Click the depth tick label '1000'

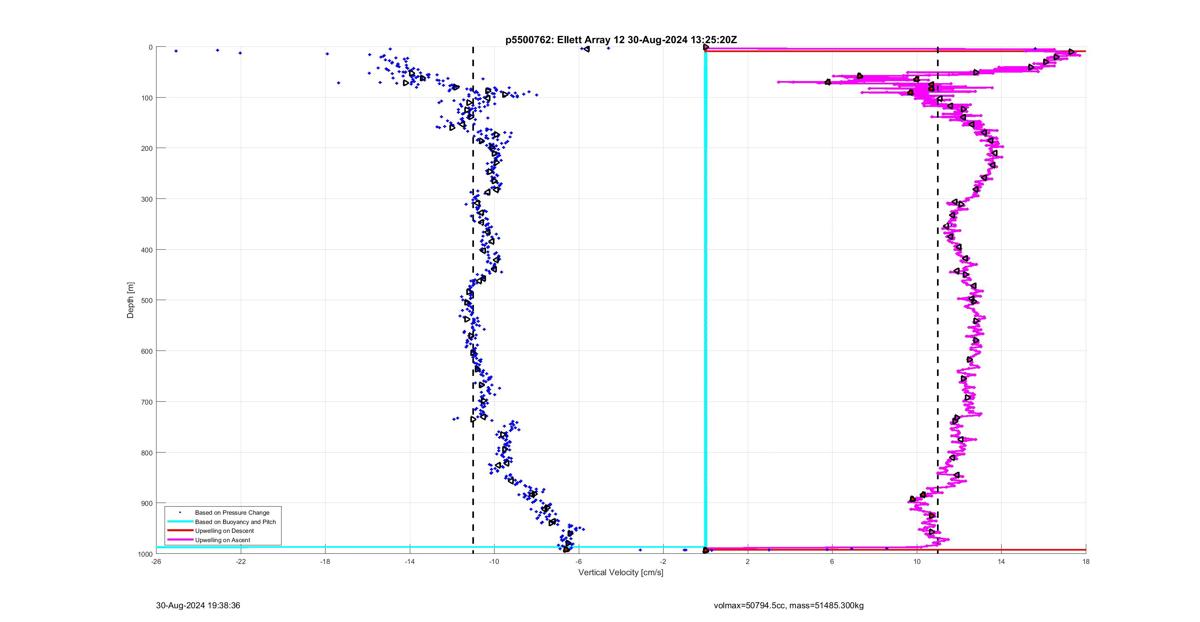[144, 554]
